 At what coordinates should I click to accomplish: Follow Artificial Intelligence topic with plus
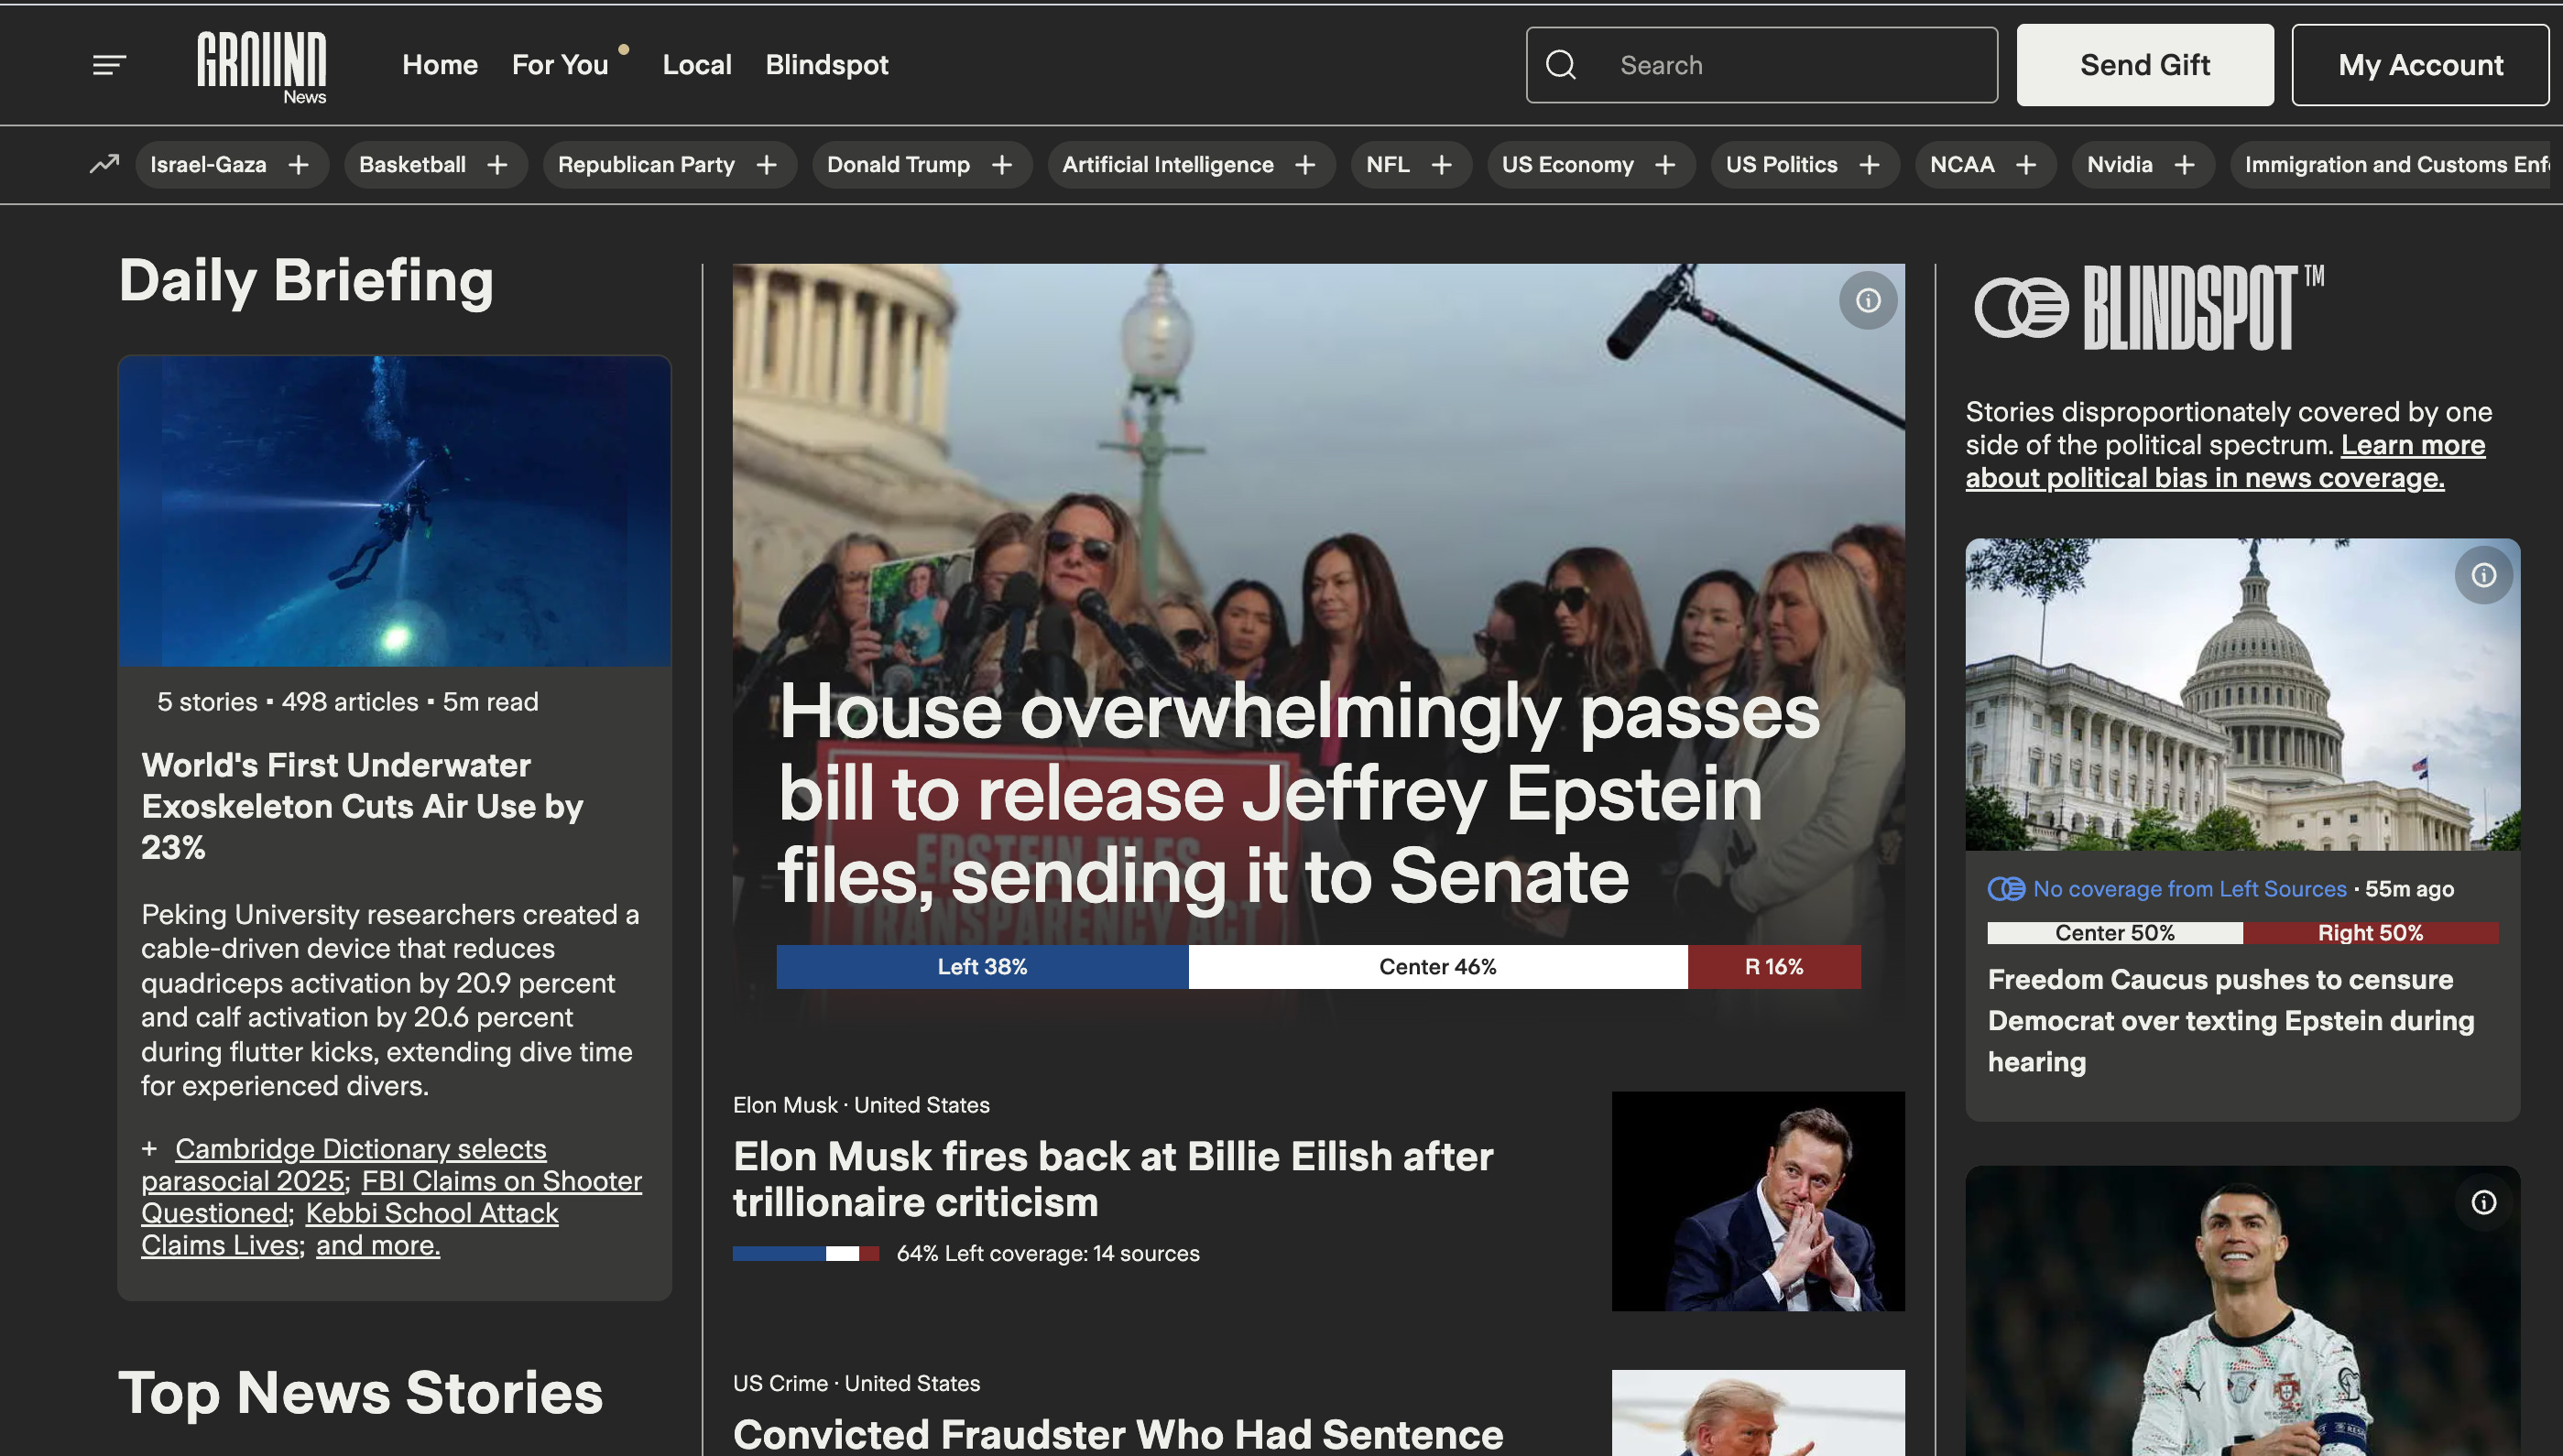click(x=1305, y=165)
